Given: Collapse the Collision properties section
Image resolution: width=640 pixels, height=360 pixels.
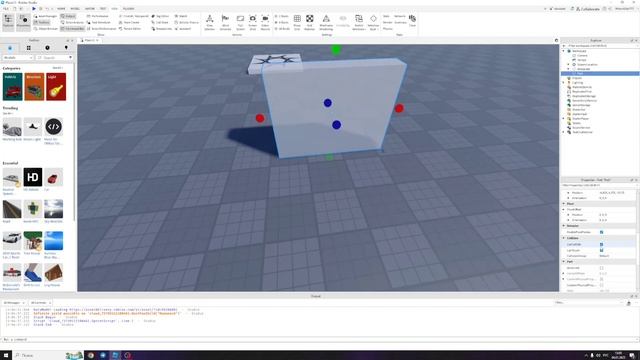Looking at the screenshot, I should click(564, 238).
